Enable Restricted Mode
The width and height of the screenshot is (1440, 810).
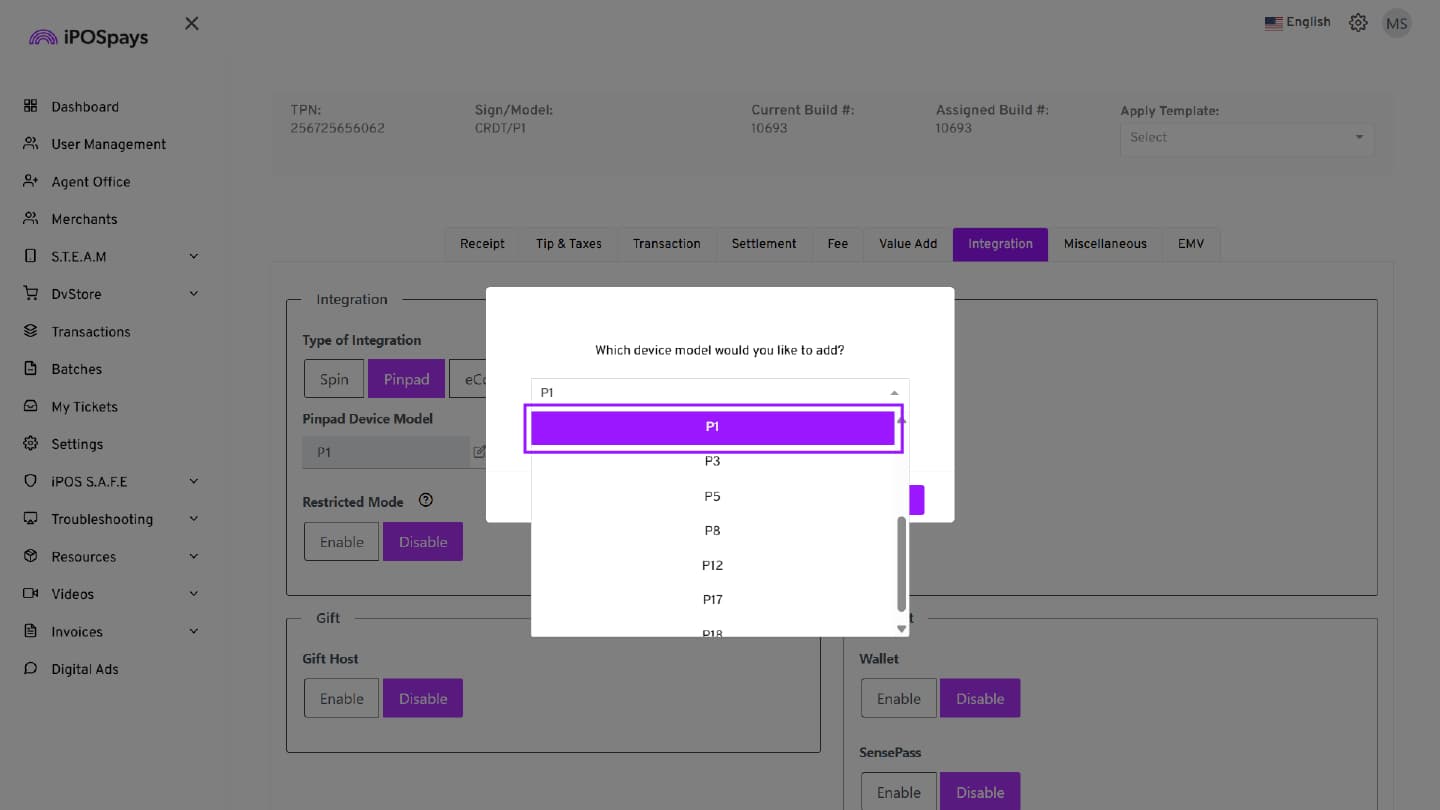(x=341, y=542)
